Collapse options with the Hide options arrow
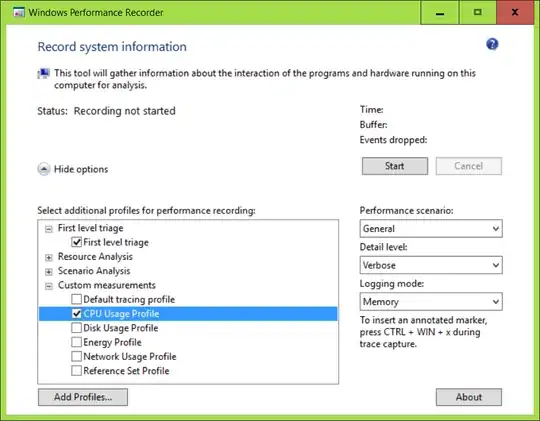540x421 pixels. [44, 169]
